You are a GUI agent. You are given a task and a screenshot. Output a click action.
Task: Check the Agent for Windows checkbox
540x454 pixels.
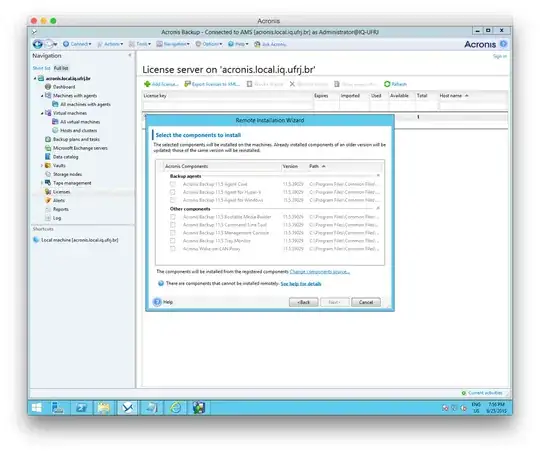click(173, 200)
